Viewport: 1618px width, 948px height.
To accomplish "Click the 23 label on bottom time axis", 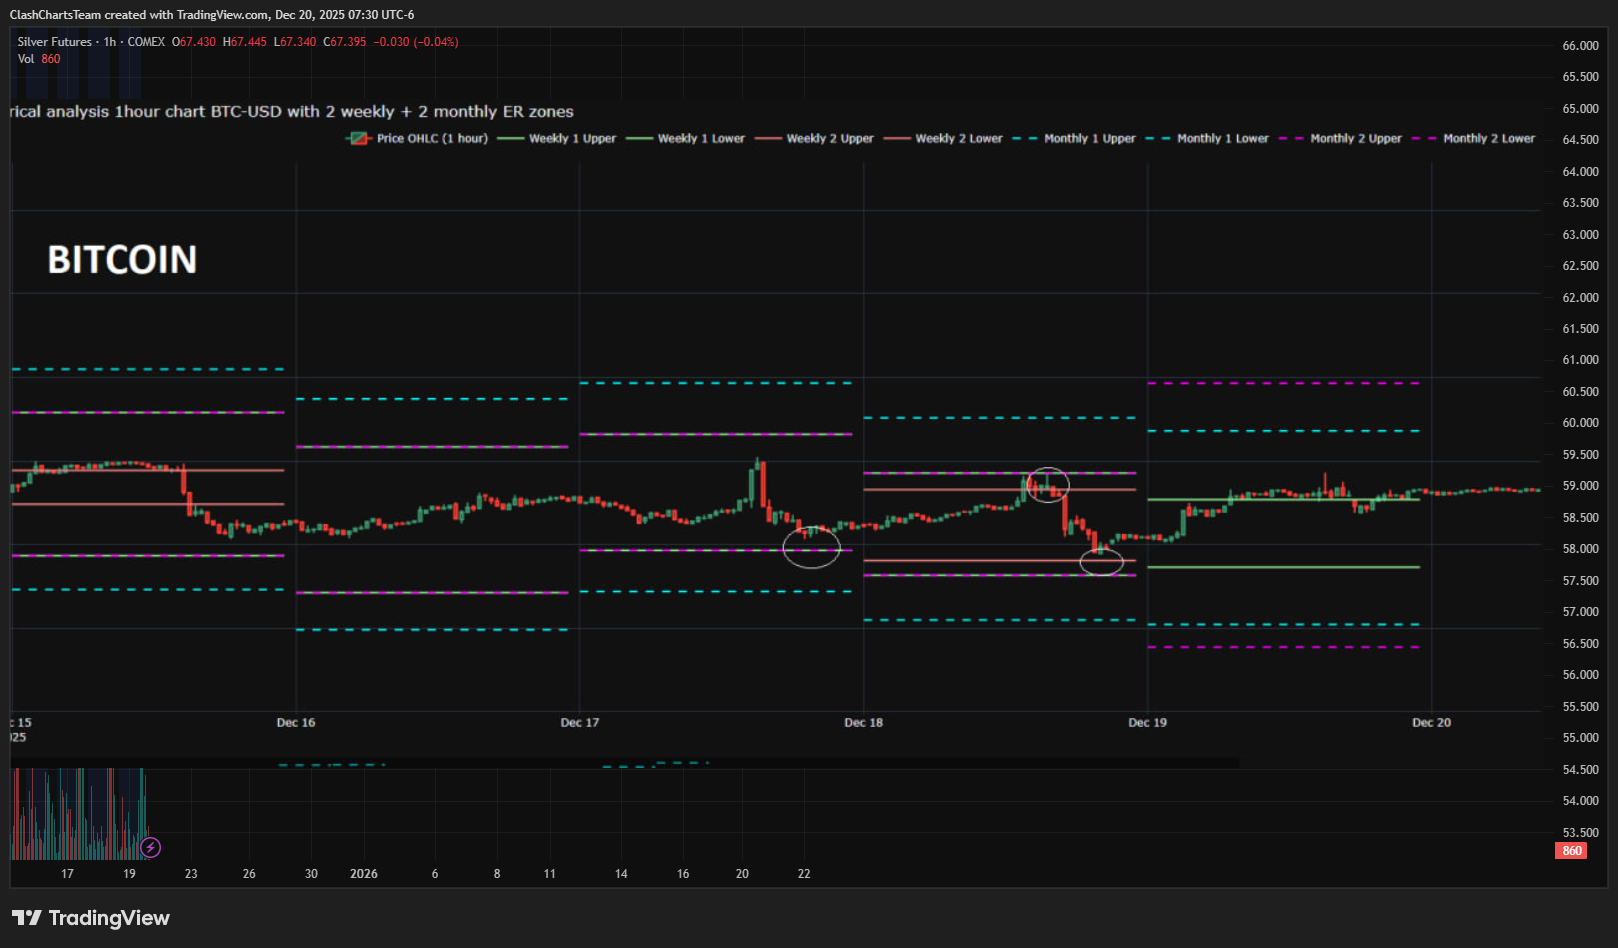I will [191, 874].
